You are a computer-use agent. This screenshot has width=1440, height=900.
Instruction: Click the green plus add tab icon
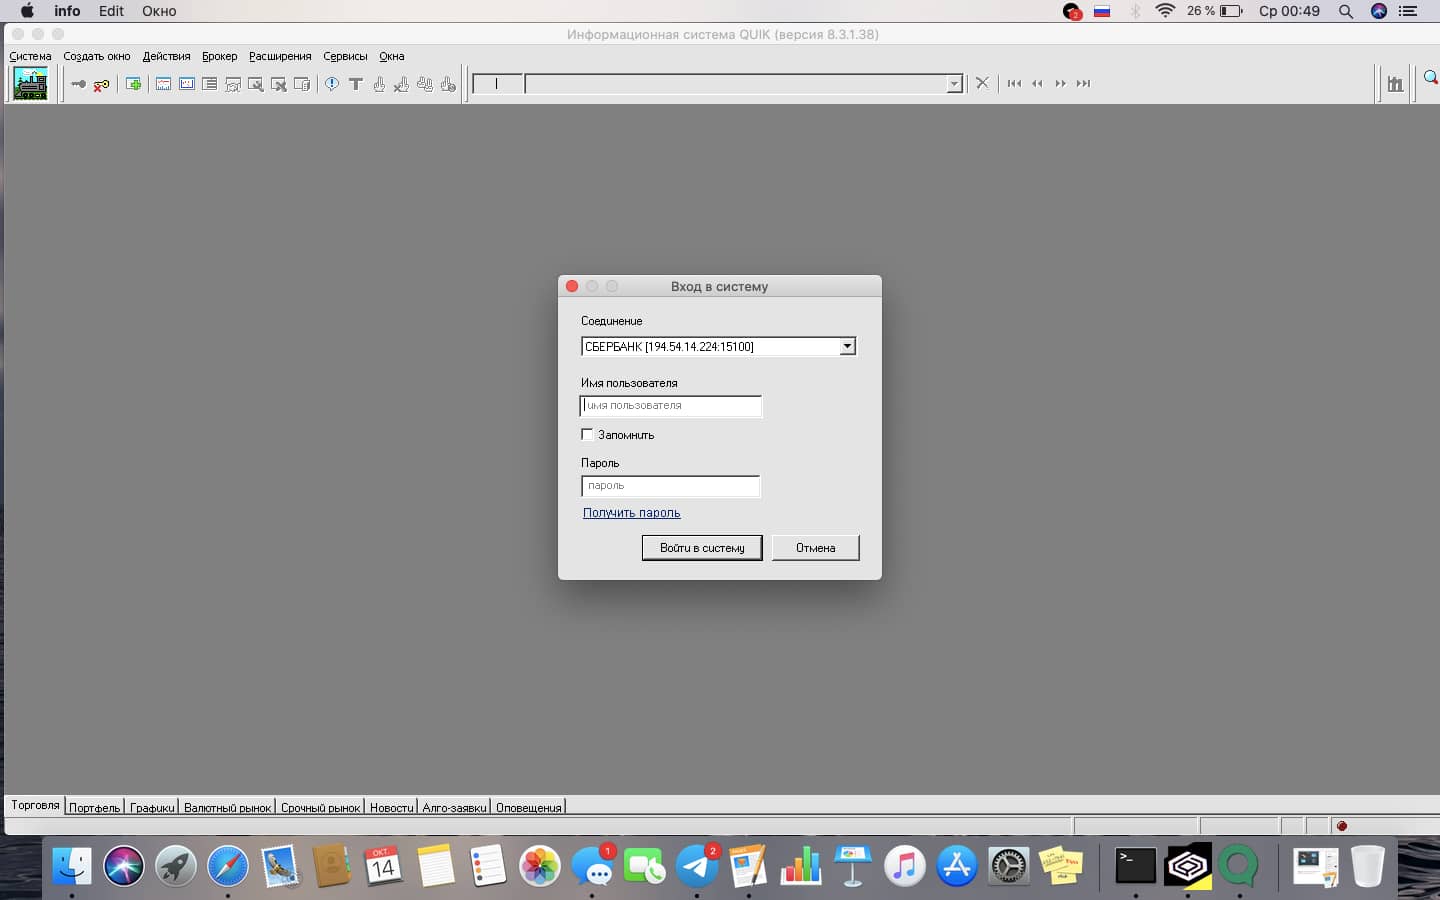(x=133, y=84)
